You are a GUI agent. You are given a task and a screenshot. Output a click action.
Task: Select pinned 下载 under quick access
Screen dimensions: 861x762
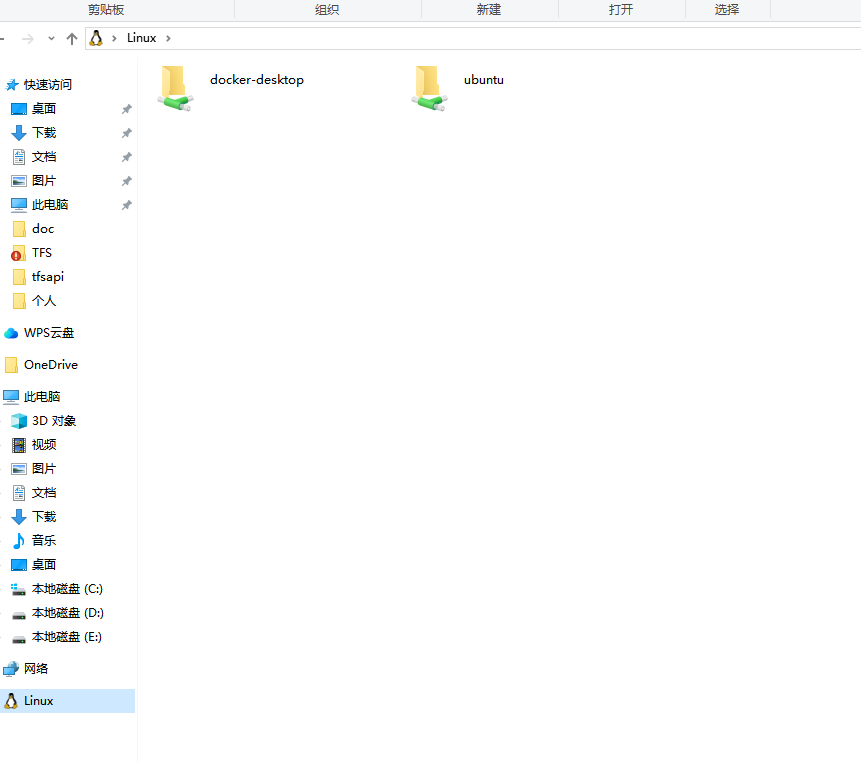point(44,133)
